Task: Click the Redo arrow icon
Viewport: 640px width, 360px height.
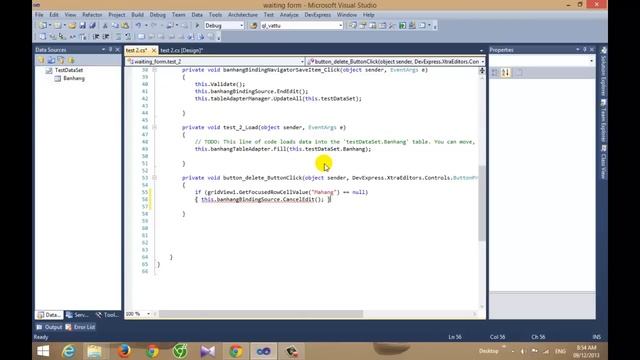Action: pyautogui.click(x=154, y=26)
